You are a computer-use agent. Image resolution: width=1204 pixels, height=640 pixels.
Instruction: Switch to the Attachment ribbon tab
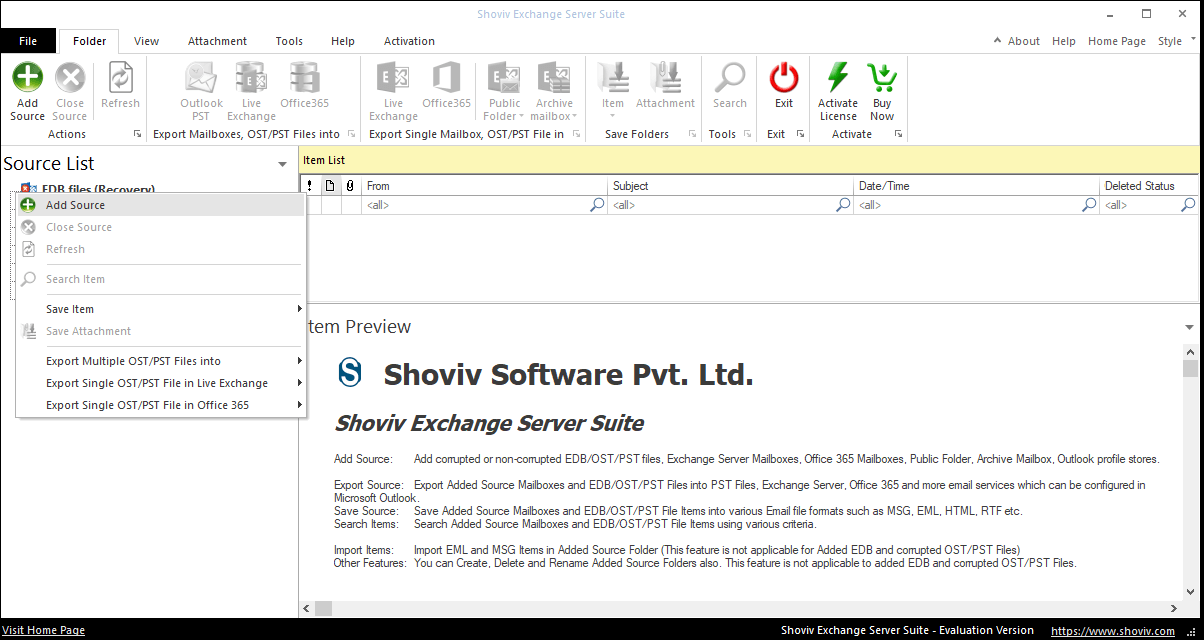(217, 41)
